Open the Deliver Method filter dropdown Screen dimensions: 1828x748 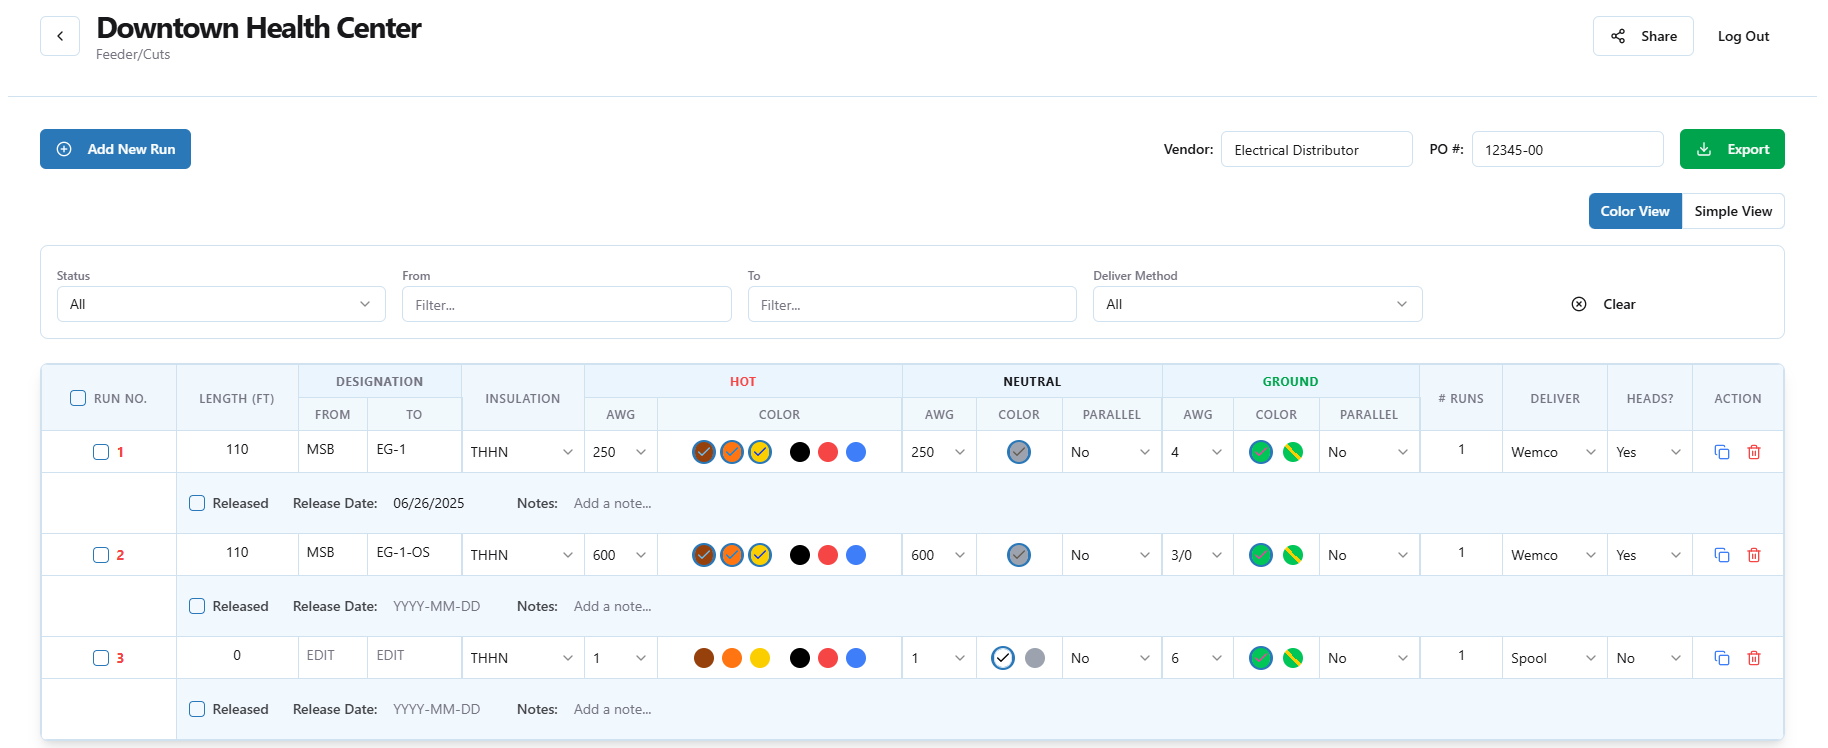pyautogui.click(x=1257, y=304)
